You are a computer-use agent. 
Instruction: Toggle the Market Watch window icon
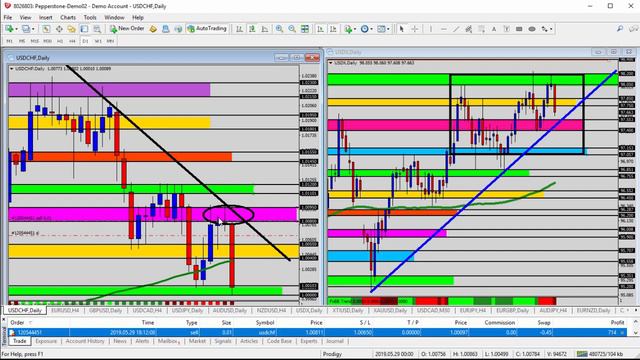pyautogui.click(x=46, y=29)
